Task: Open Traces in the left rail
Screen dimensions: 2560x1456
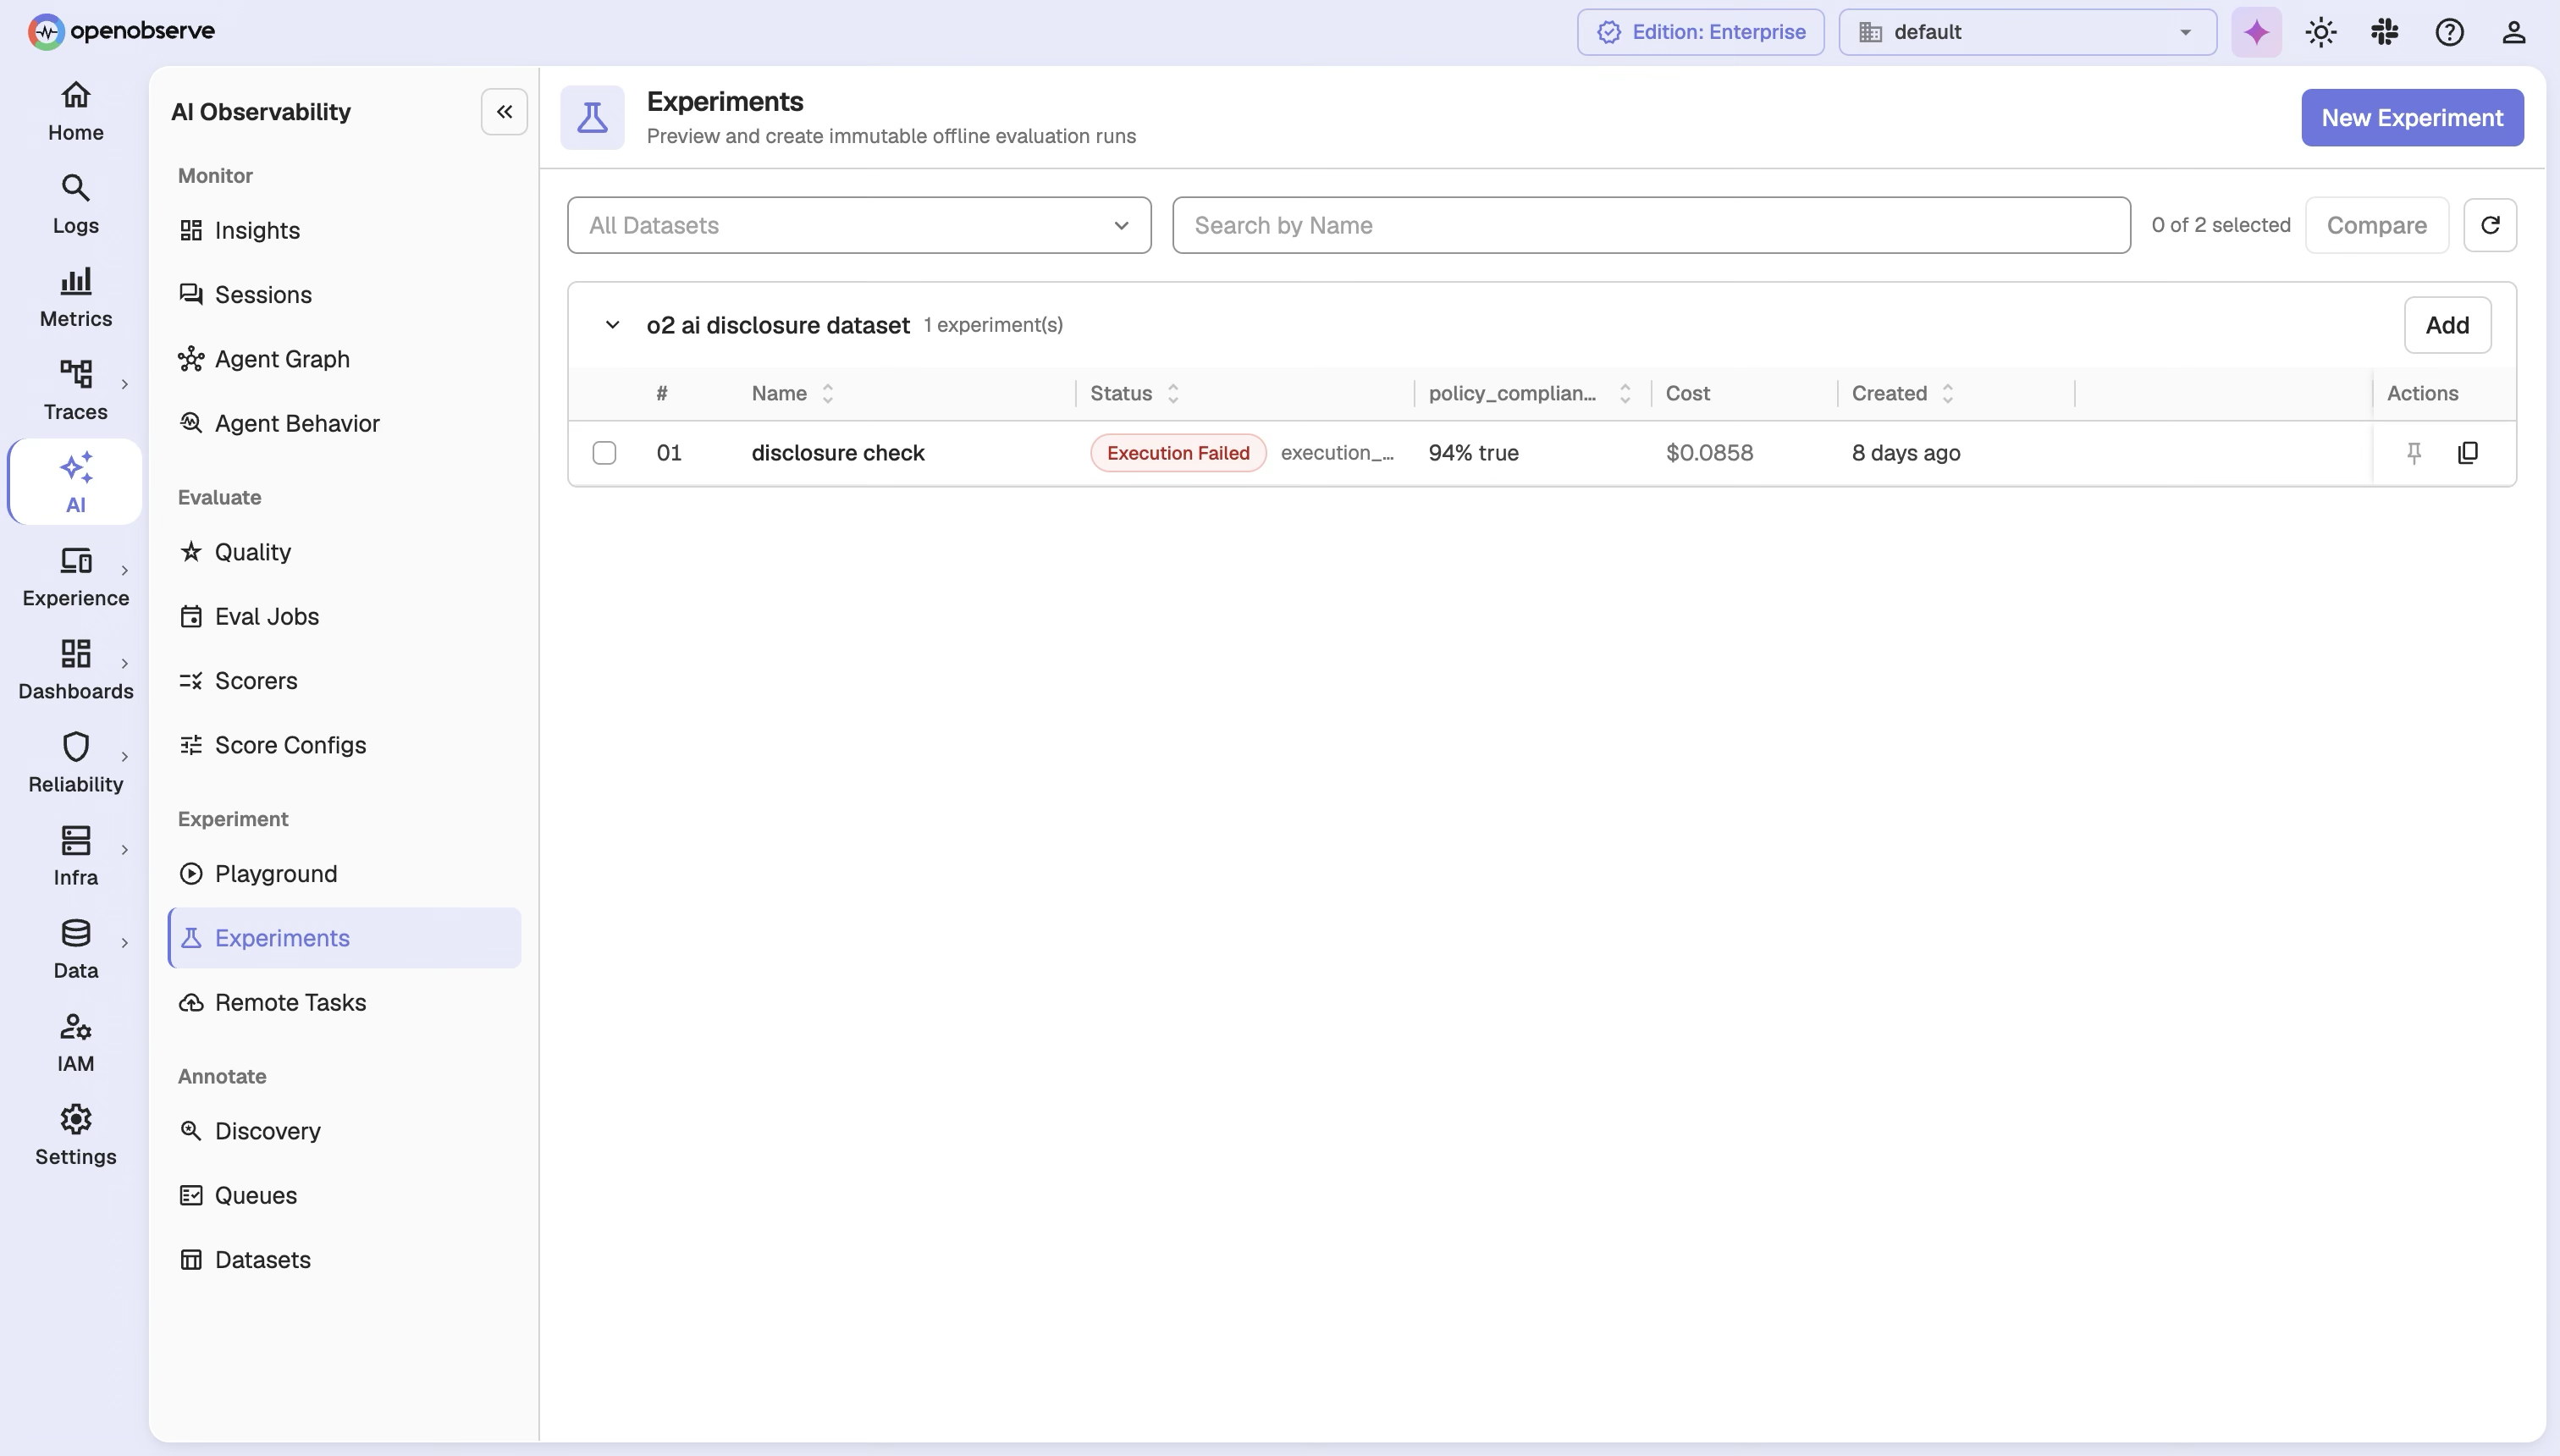Action: [x=76, y=390]
